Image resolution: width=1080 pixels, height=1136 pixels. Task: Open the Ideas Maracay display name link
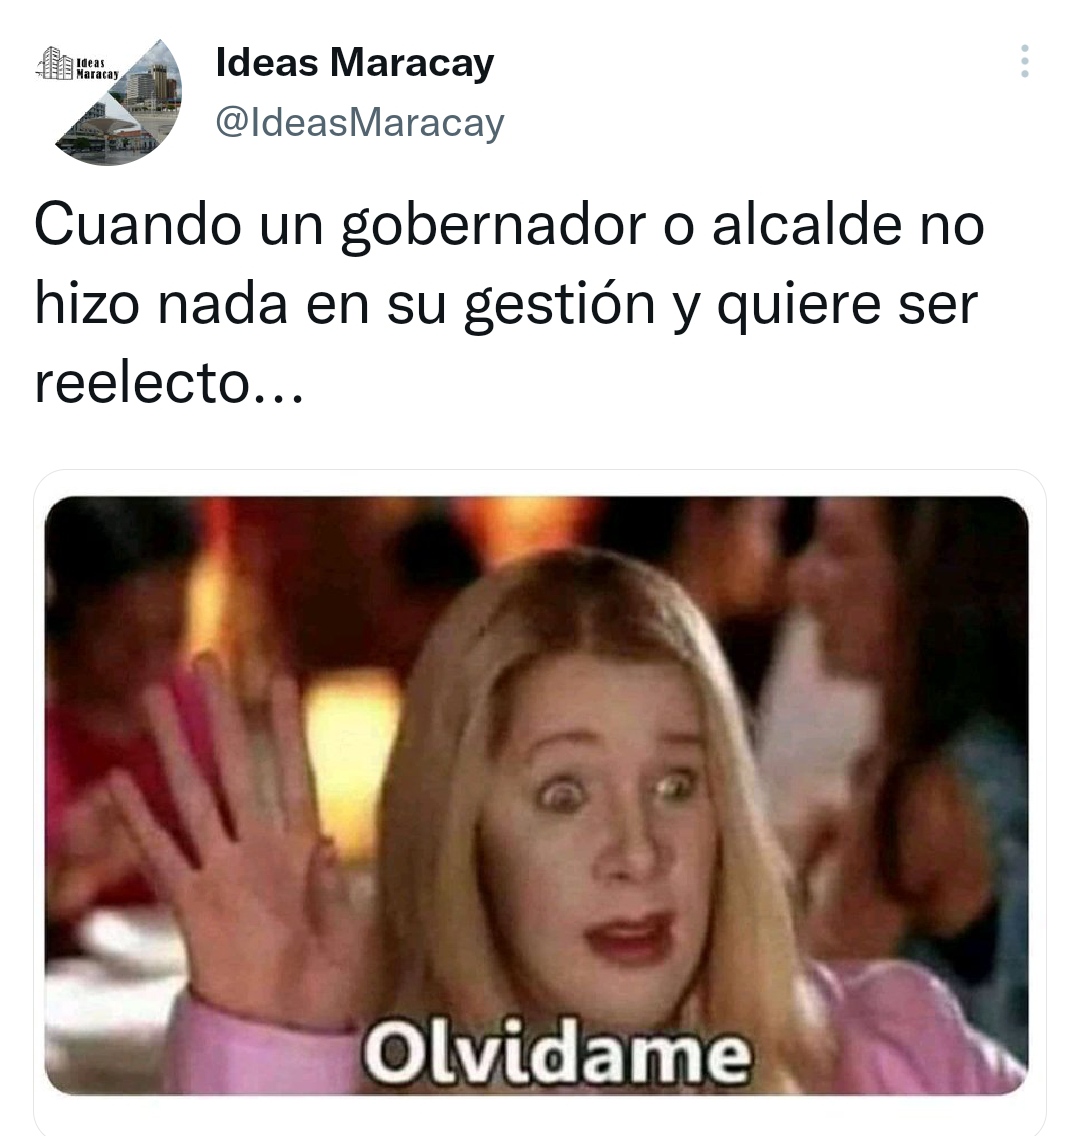coord(355,62)
